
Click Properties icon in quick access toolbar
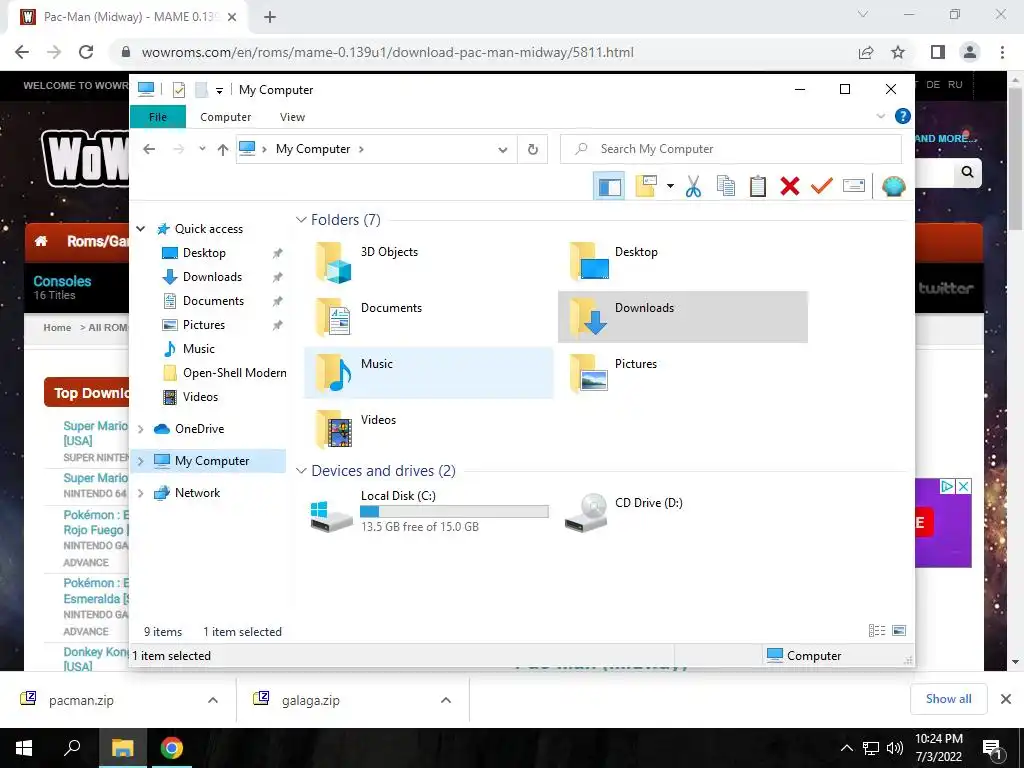coord(178,90)
